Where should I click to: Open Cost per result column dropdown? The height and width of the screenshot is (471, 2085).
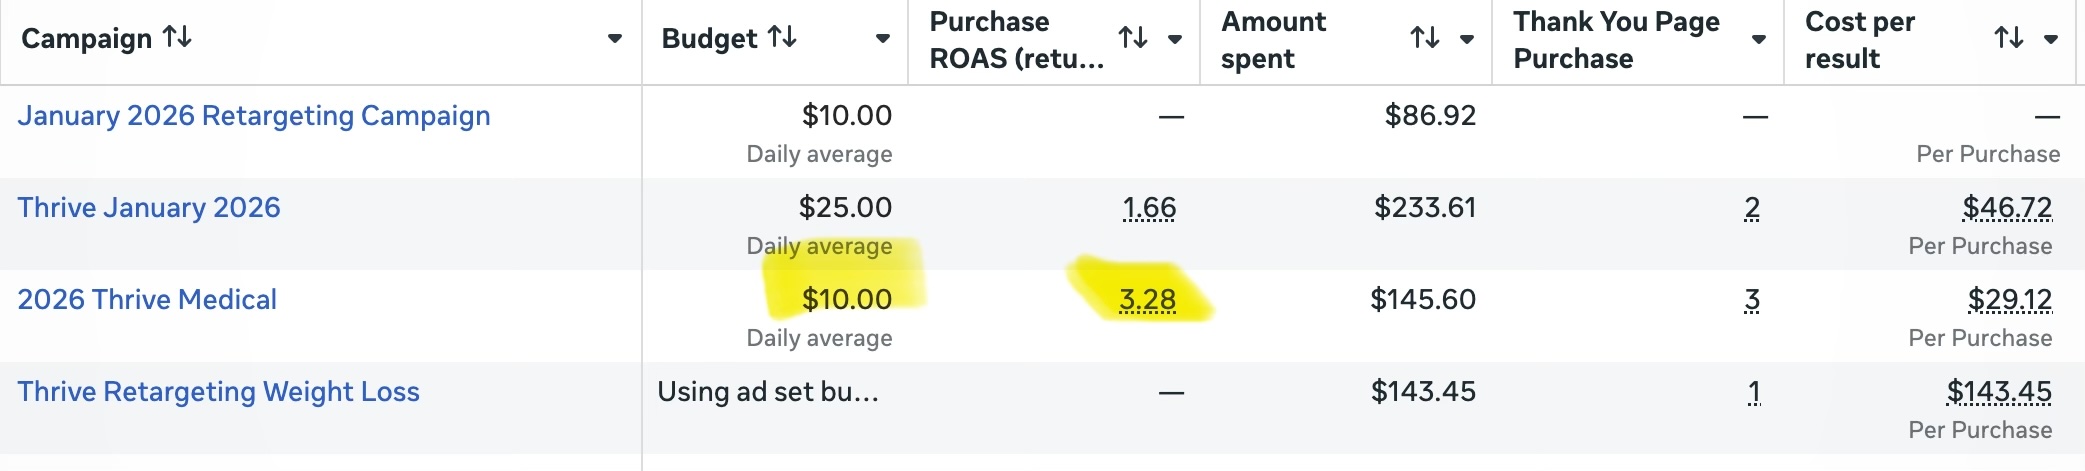tap(2051, 40)
